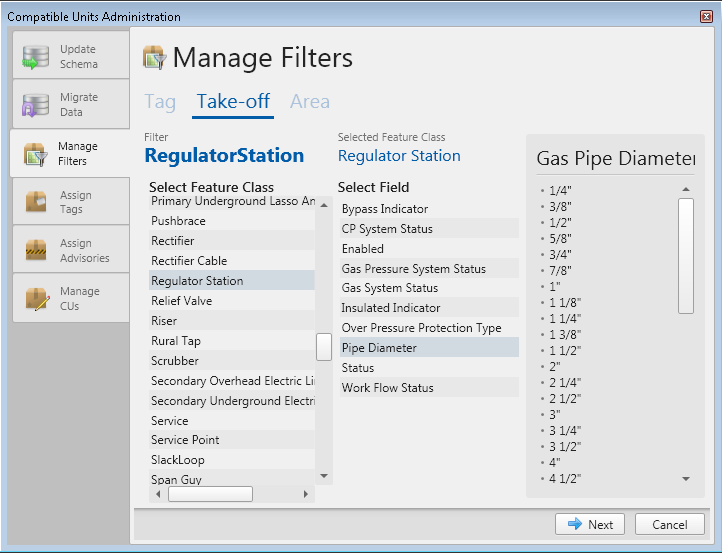
Task: Click the Update Schema database icon
Action: point(36,57)
